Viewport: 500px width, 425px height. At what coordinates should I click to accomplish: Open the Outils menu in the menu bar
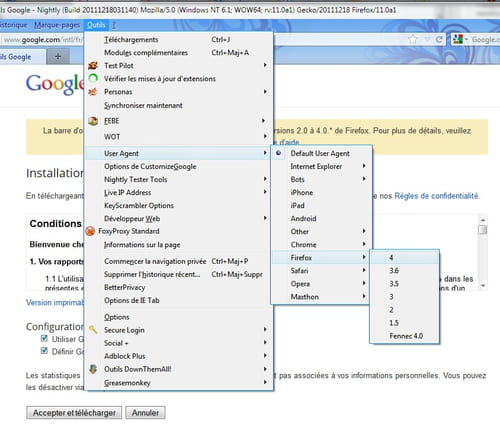(96, 25)
